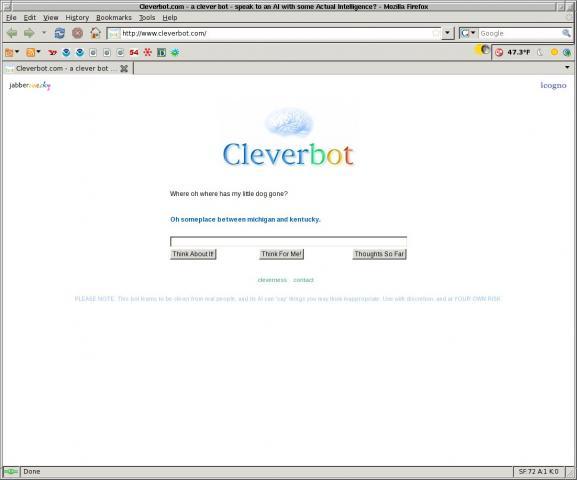This screenshot has width=577, height=480.
Task: Click the green Forward arrow
Action: 29,33
